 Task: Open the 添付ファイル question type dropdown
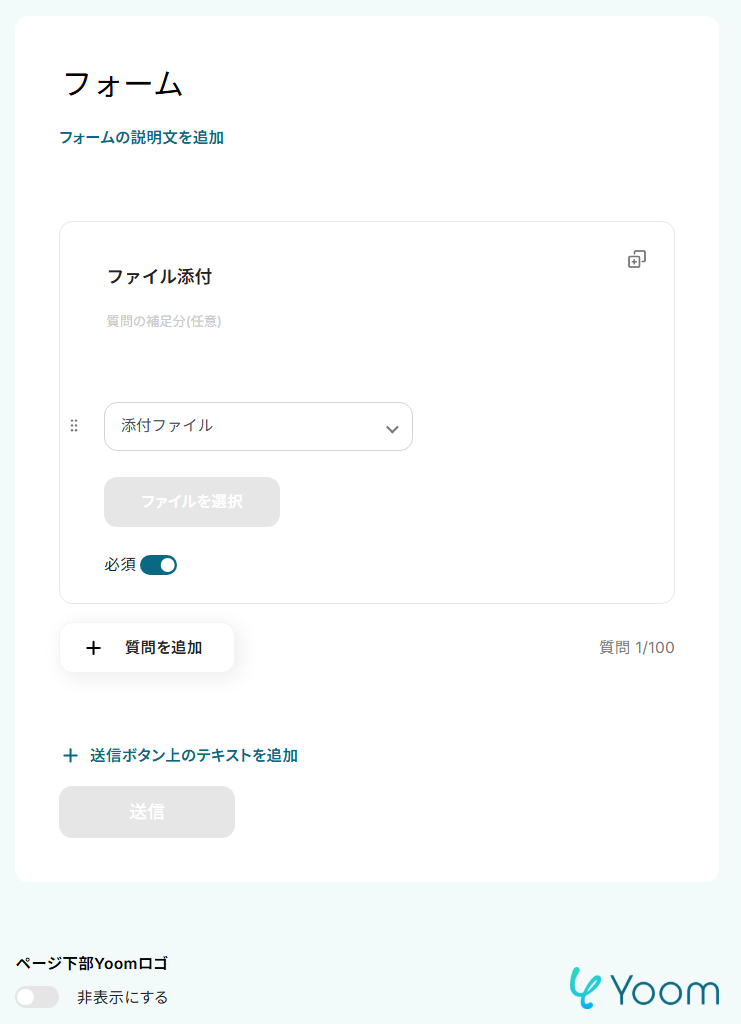coord(258,426)
